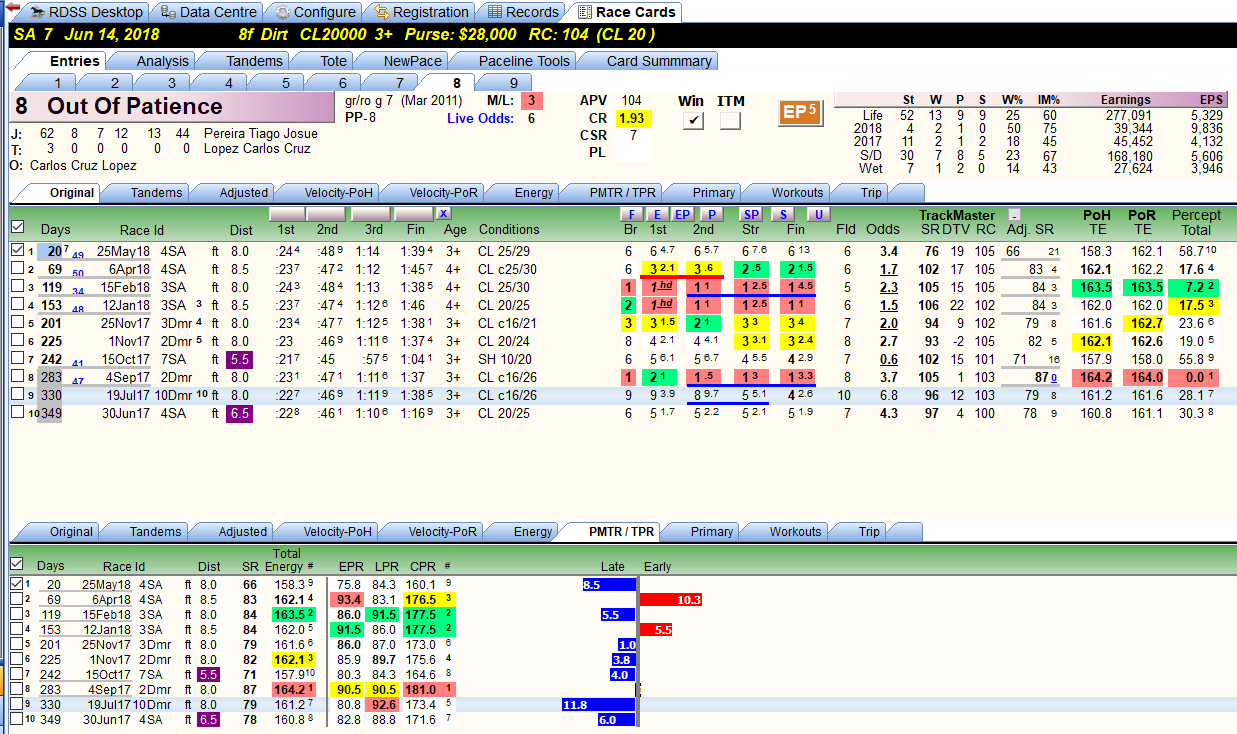
Task: Click the blank button above the 3rd column
Action: tap(372, 214)
